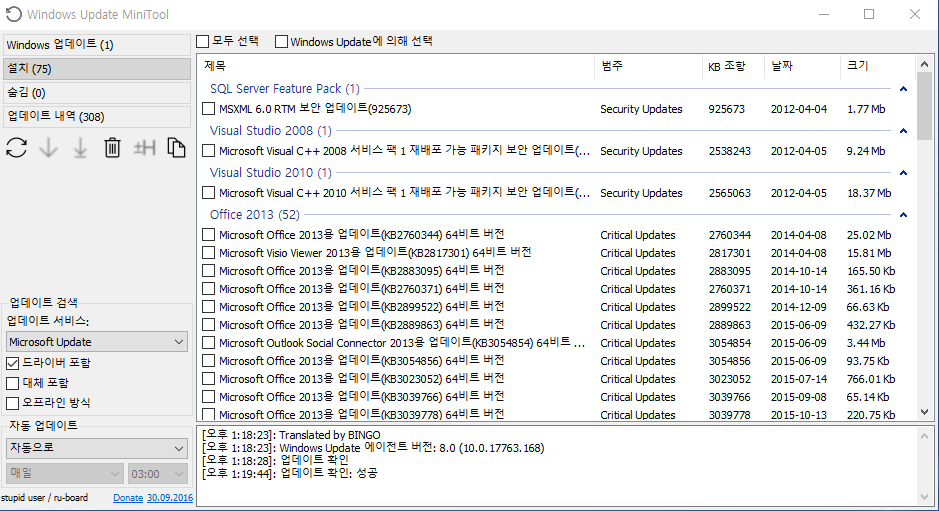Sort by the KB 조항 column header
Viewport: 939px width, 511px height.
[733, 66]
